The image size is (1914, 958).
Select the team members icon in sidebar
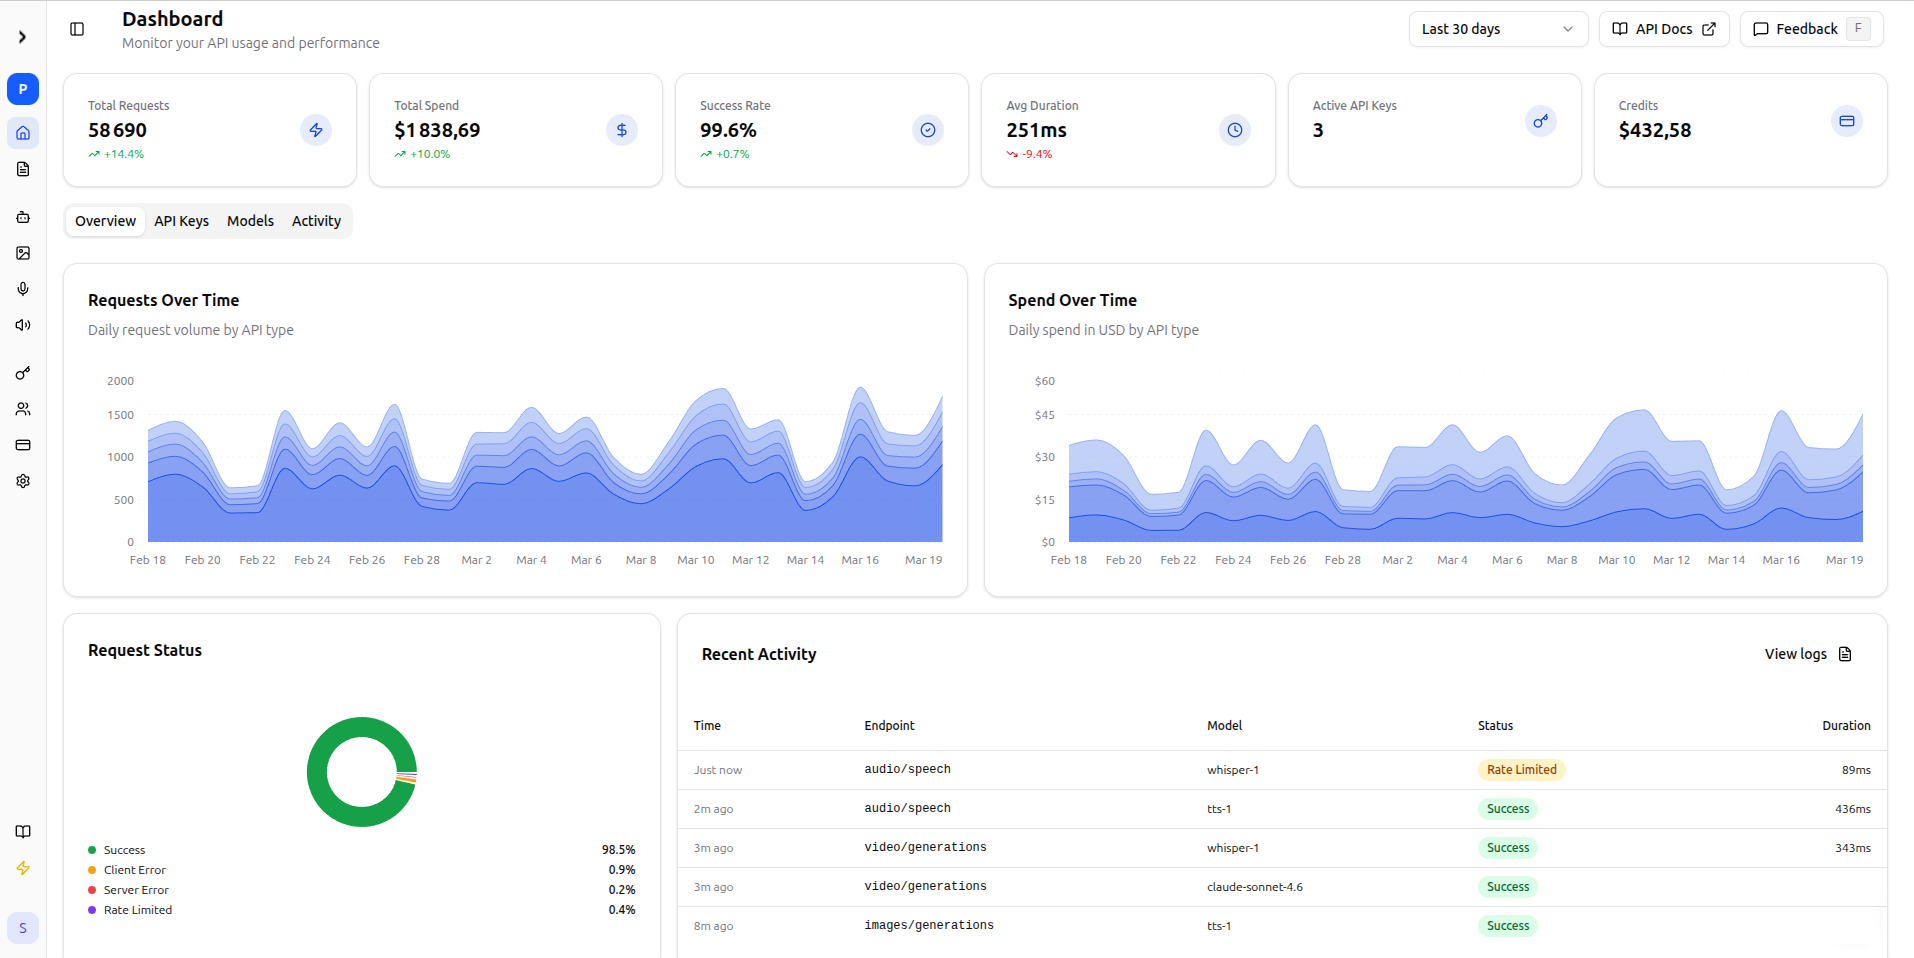pyautogui.click(x=22, y=409)
